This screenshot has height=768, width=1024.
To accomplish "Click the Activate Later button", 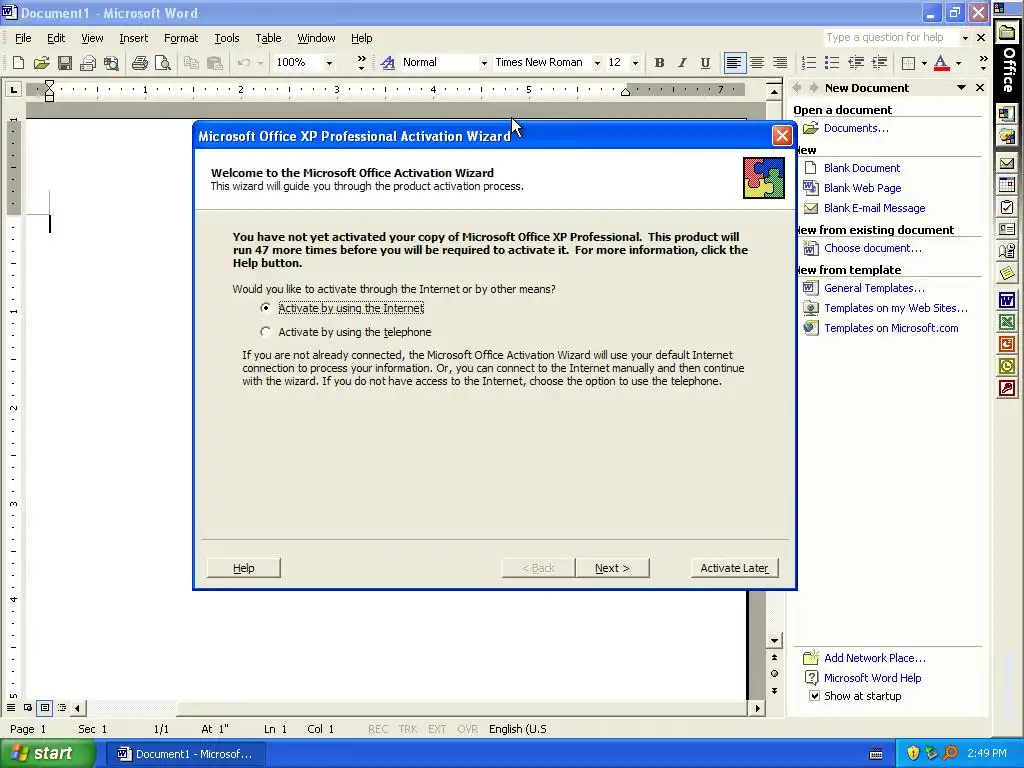I will pos(734,568).
